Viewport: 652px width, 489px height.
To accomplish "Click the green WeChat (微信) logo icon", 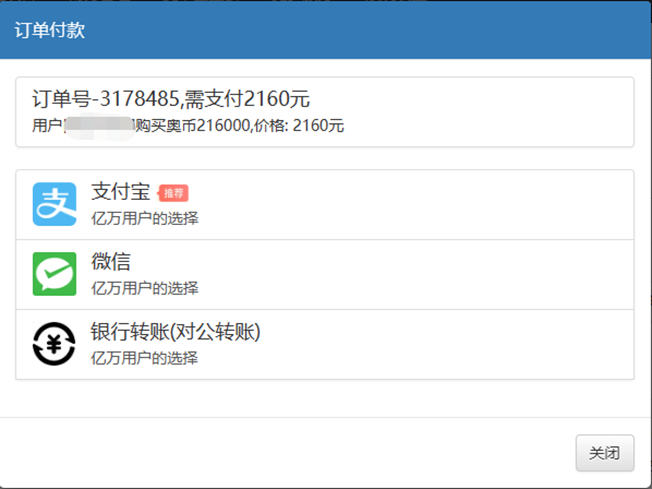I will 54,274.
